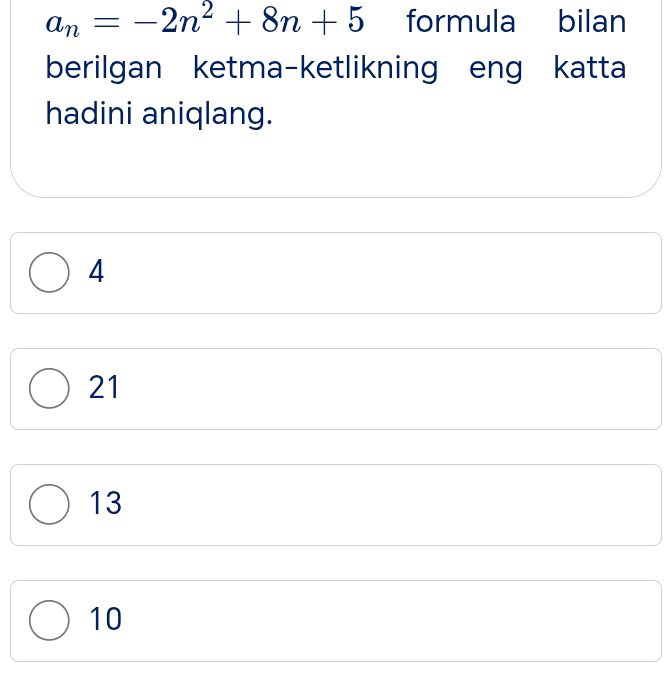Image resolution: width=664 pixels, height=693 pixels.
Task: Click the word "katta" in the question
Action: click(590, 69)
